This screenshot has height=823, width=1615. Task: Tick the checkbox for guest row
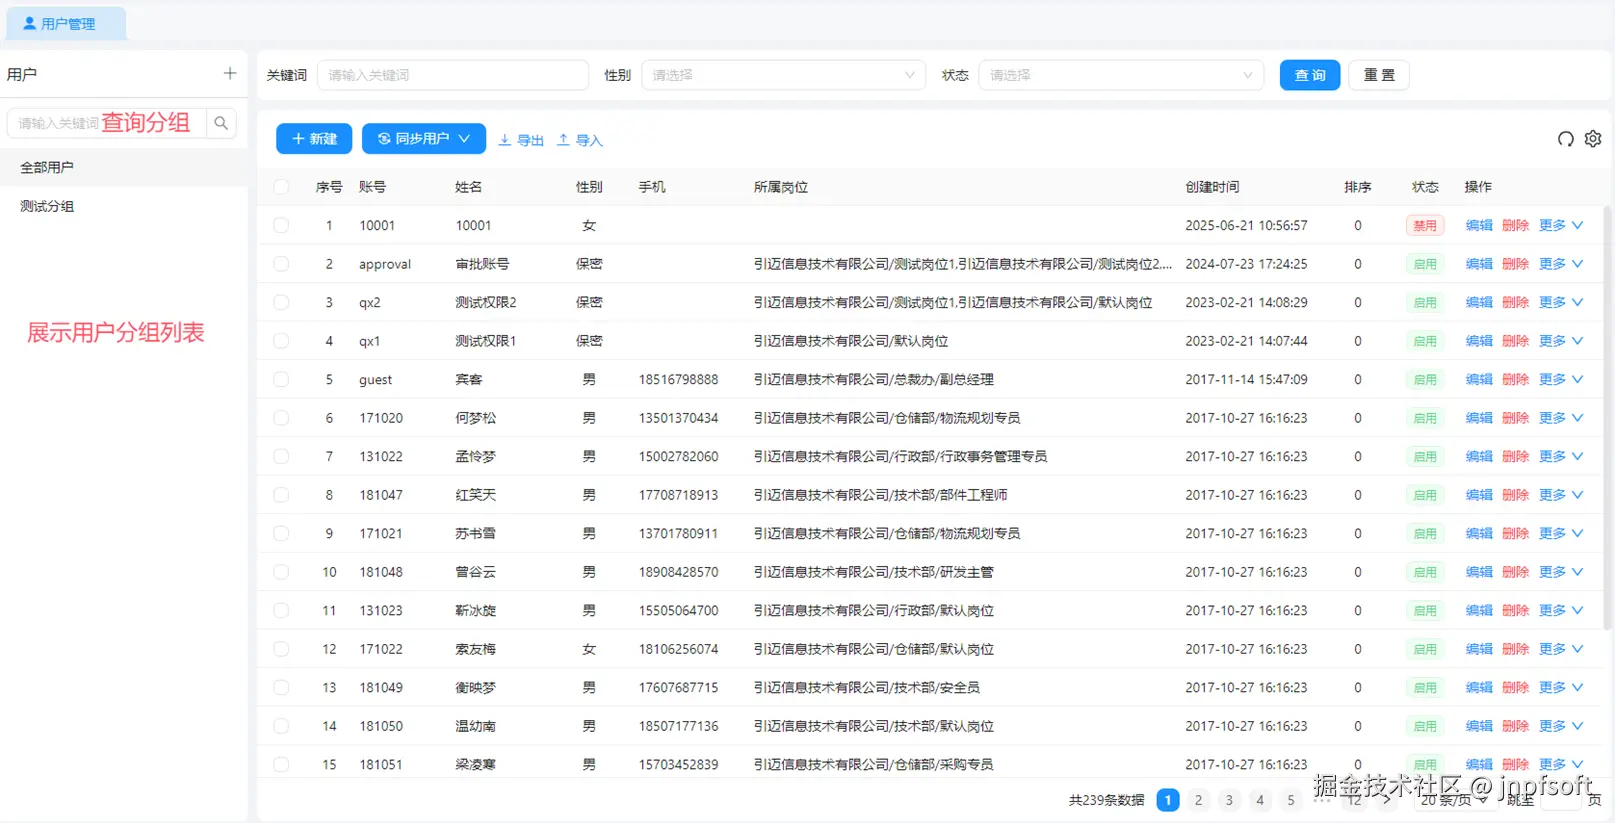(281, 380)
